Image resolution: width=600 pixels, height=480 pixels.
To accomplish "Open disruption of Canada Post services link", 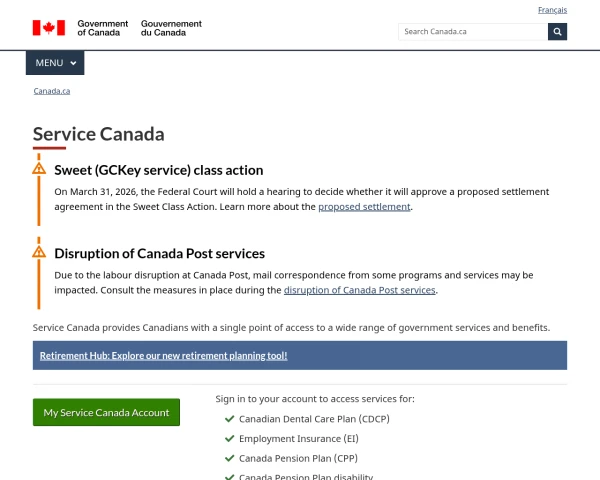I will tap(360, 290).
